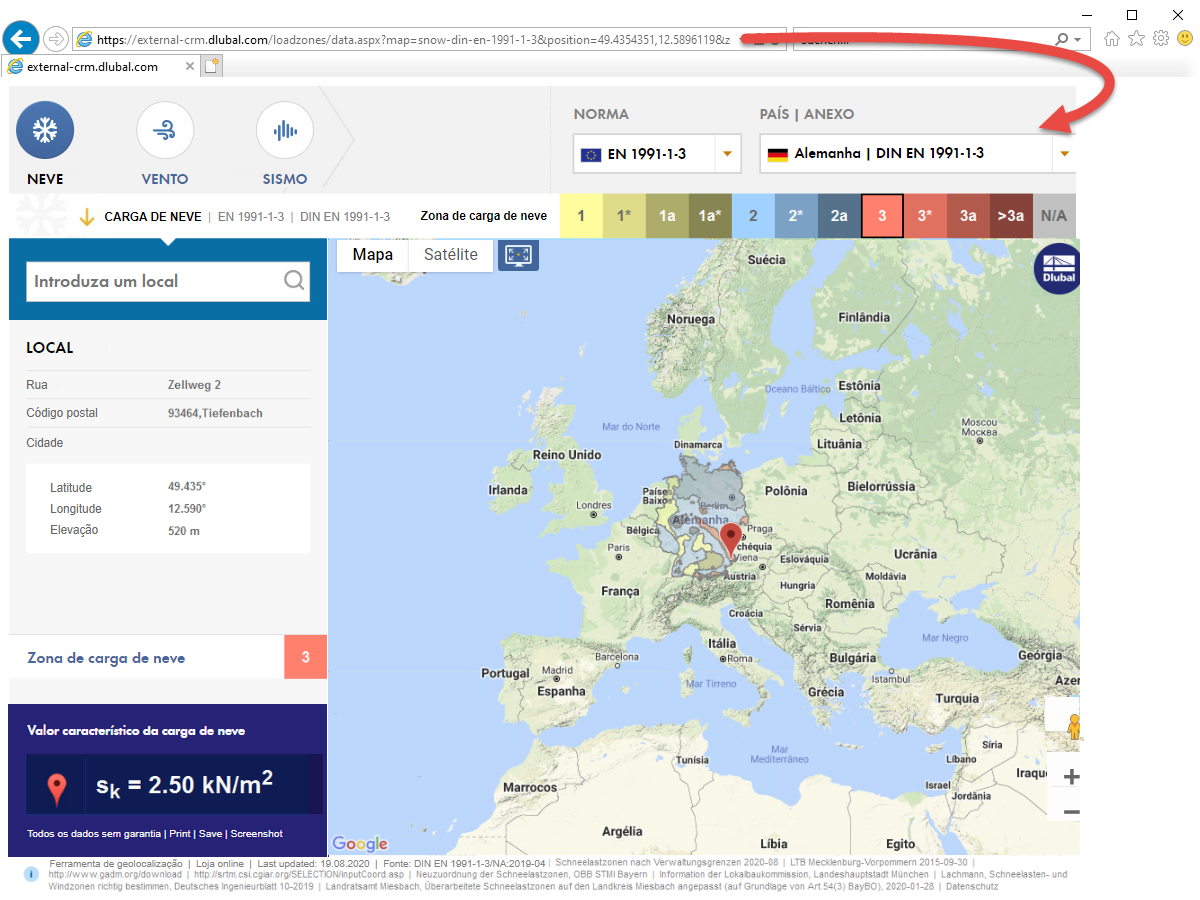This screenshot has height=900, width=1200.
Task: Click the Introduza um local field
Action: point(168,281)
